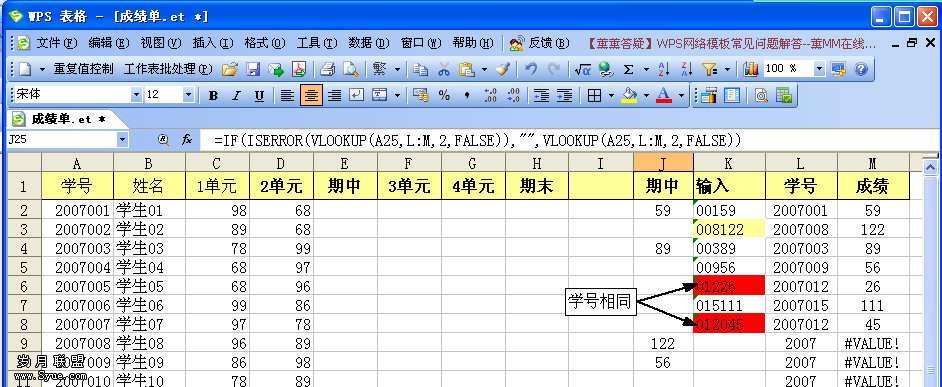Open the 视图(V) menu
This screenshot has height=387, width=942.
[161, 43]
